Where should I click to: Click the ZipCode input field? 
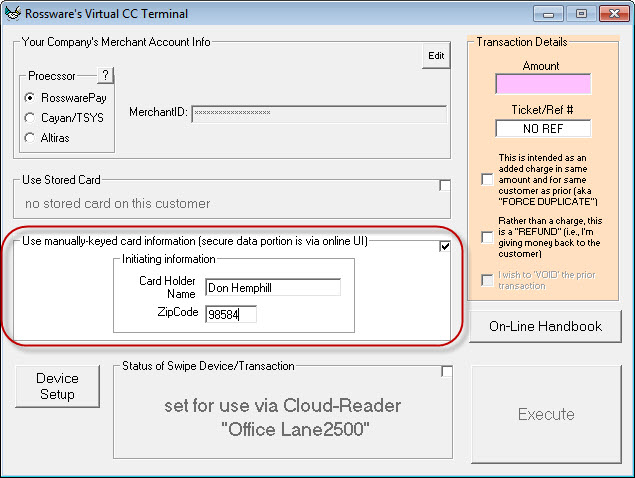(x=231, y=314)
